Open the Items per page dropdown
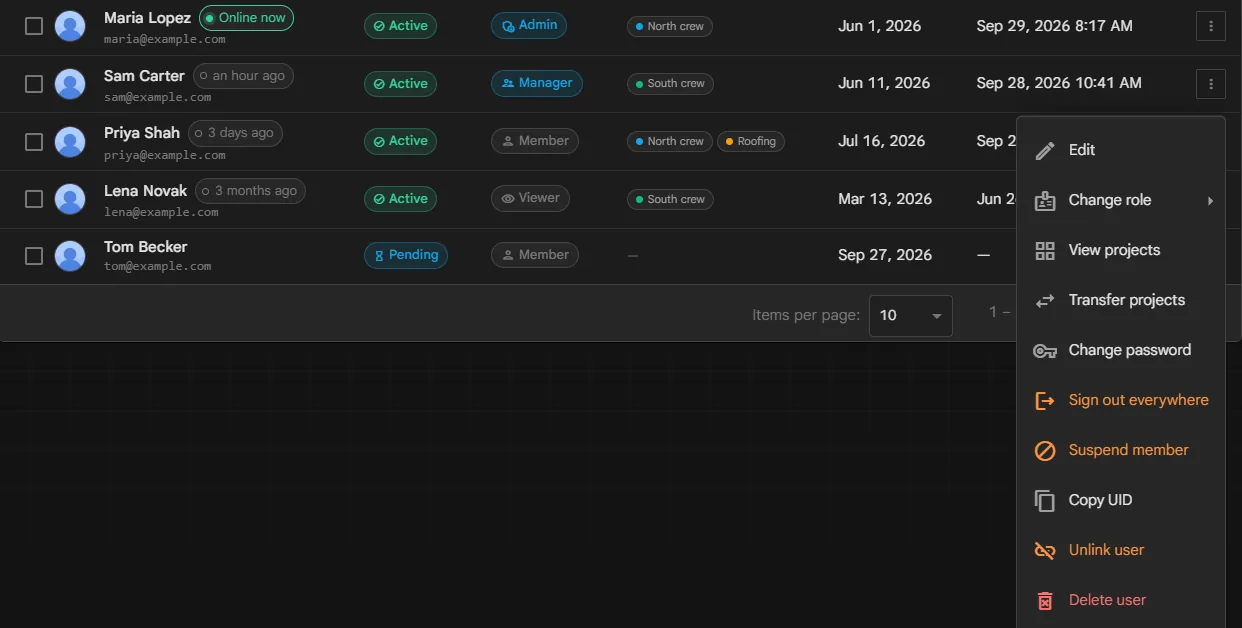This screenshot has width=1242, height=628. pos(910,316)
